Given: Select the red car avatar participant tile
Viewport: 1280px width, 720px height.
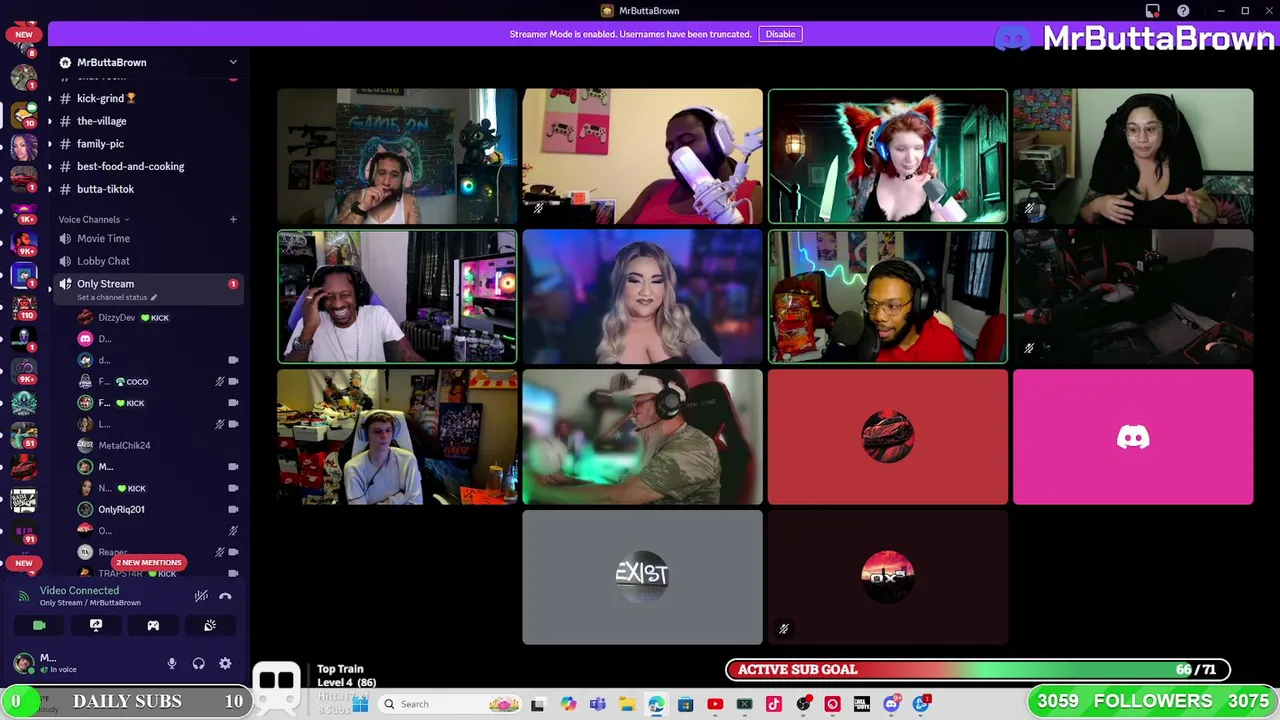Looking at the screenshot, I should tap(888, 437).
